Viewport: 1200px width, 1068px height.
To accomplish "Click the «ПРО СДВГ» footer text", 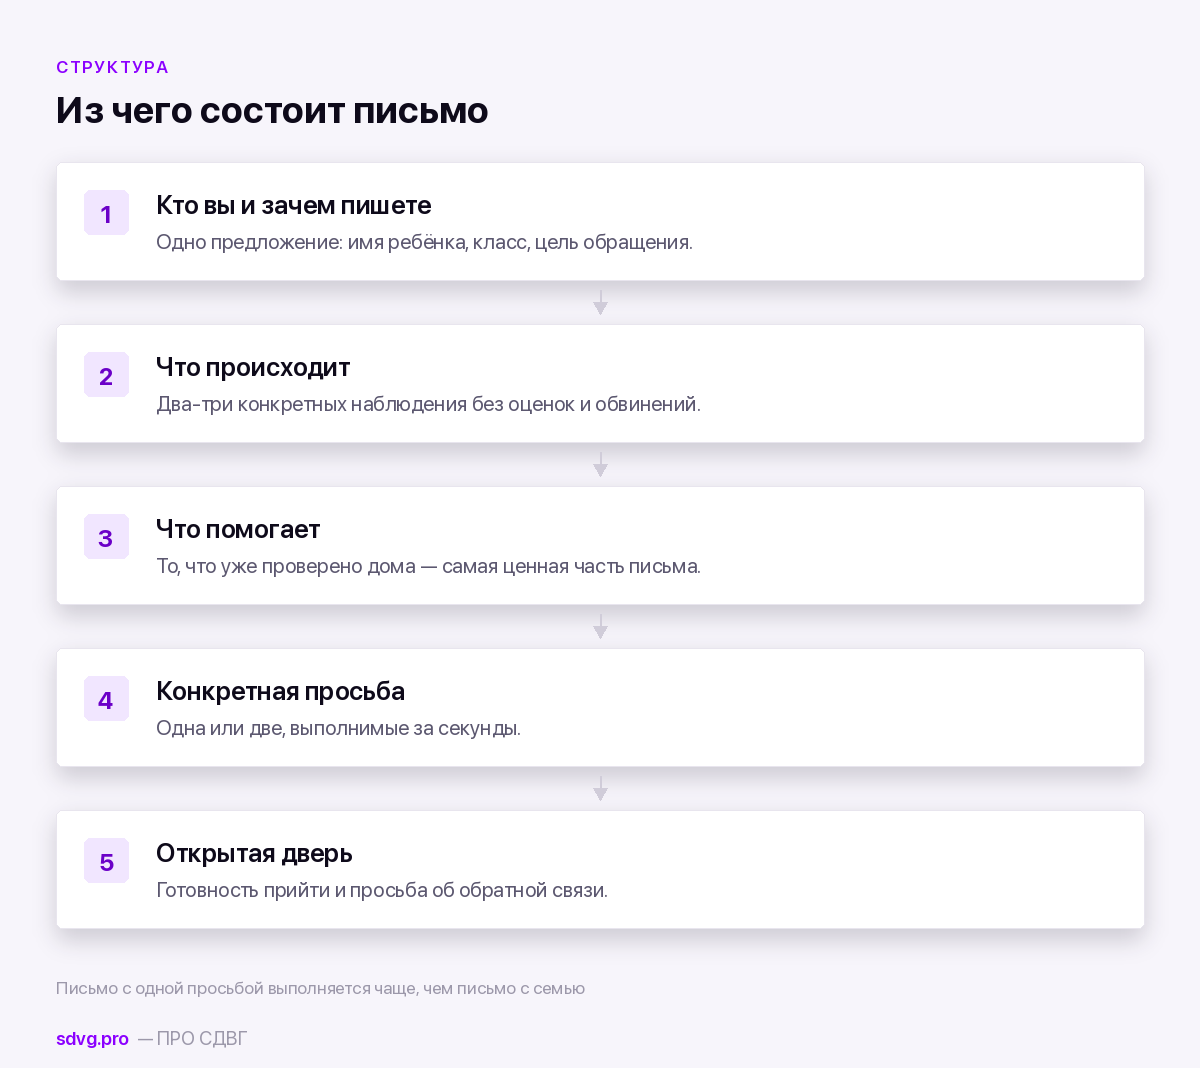I will click(202, 1039).
